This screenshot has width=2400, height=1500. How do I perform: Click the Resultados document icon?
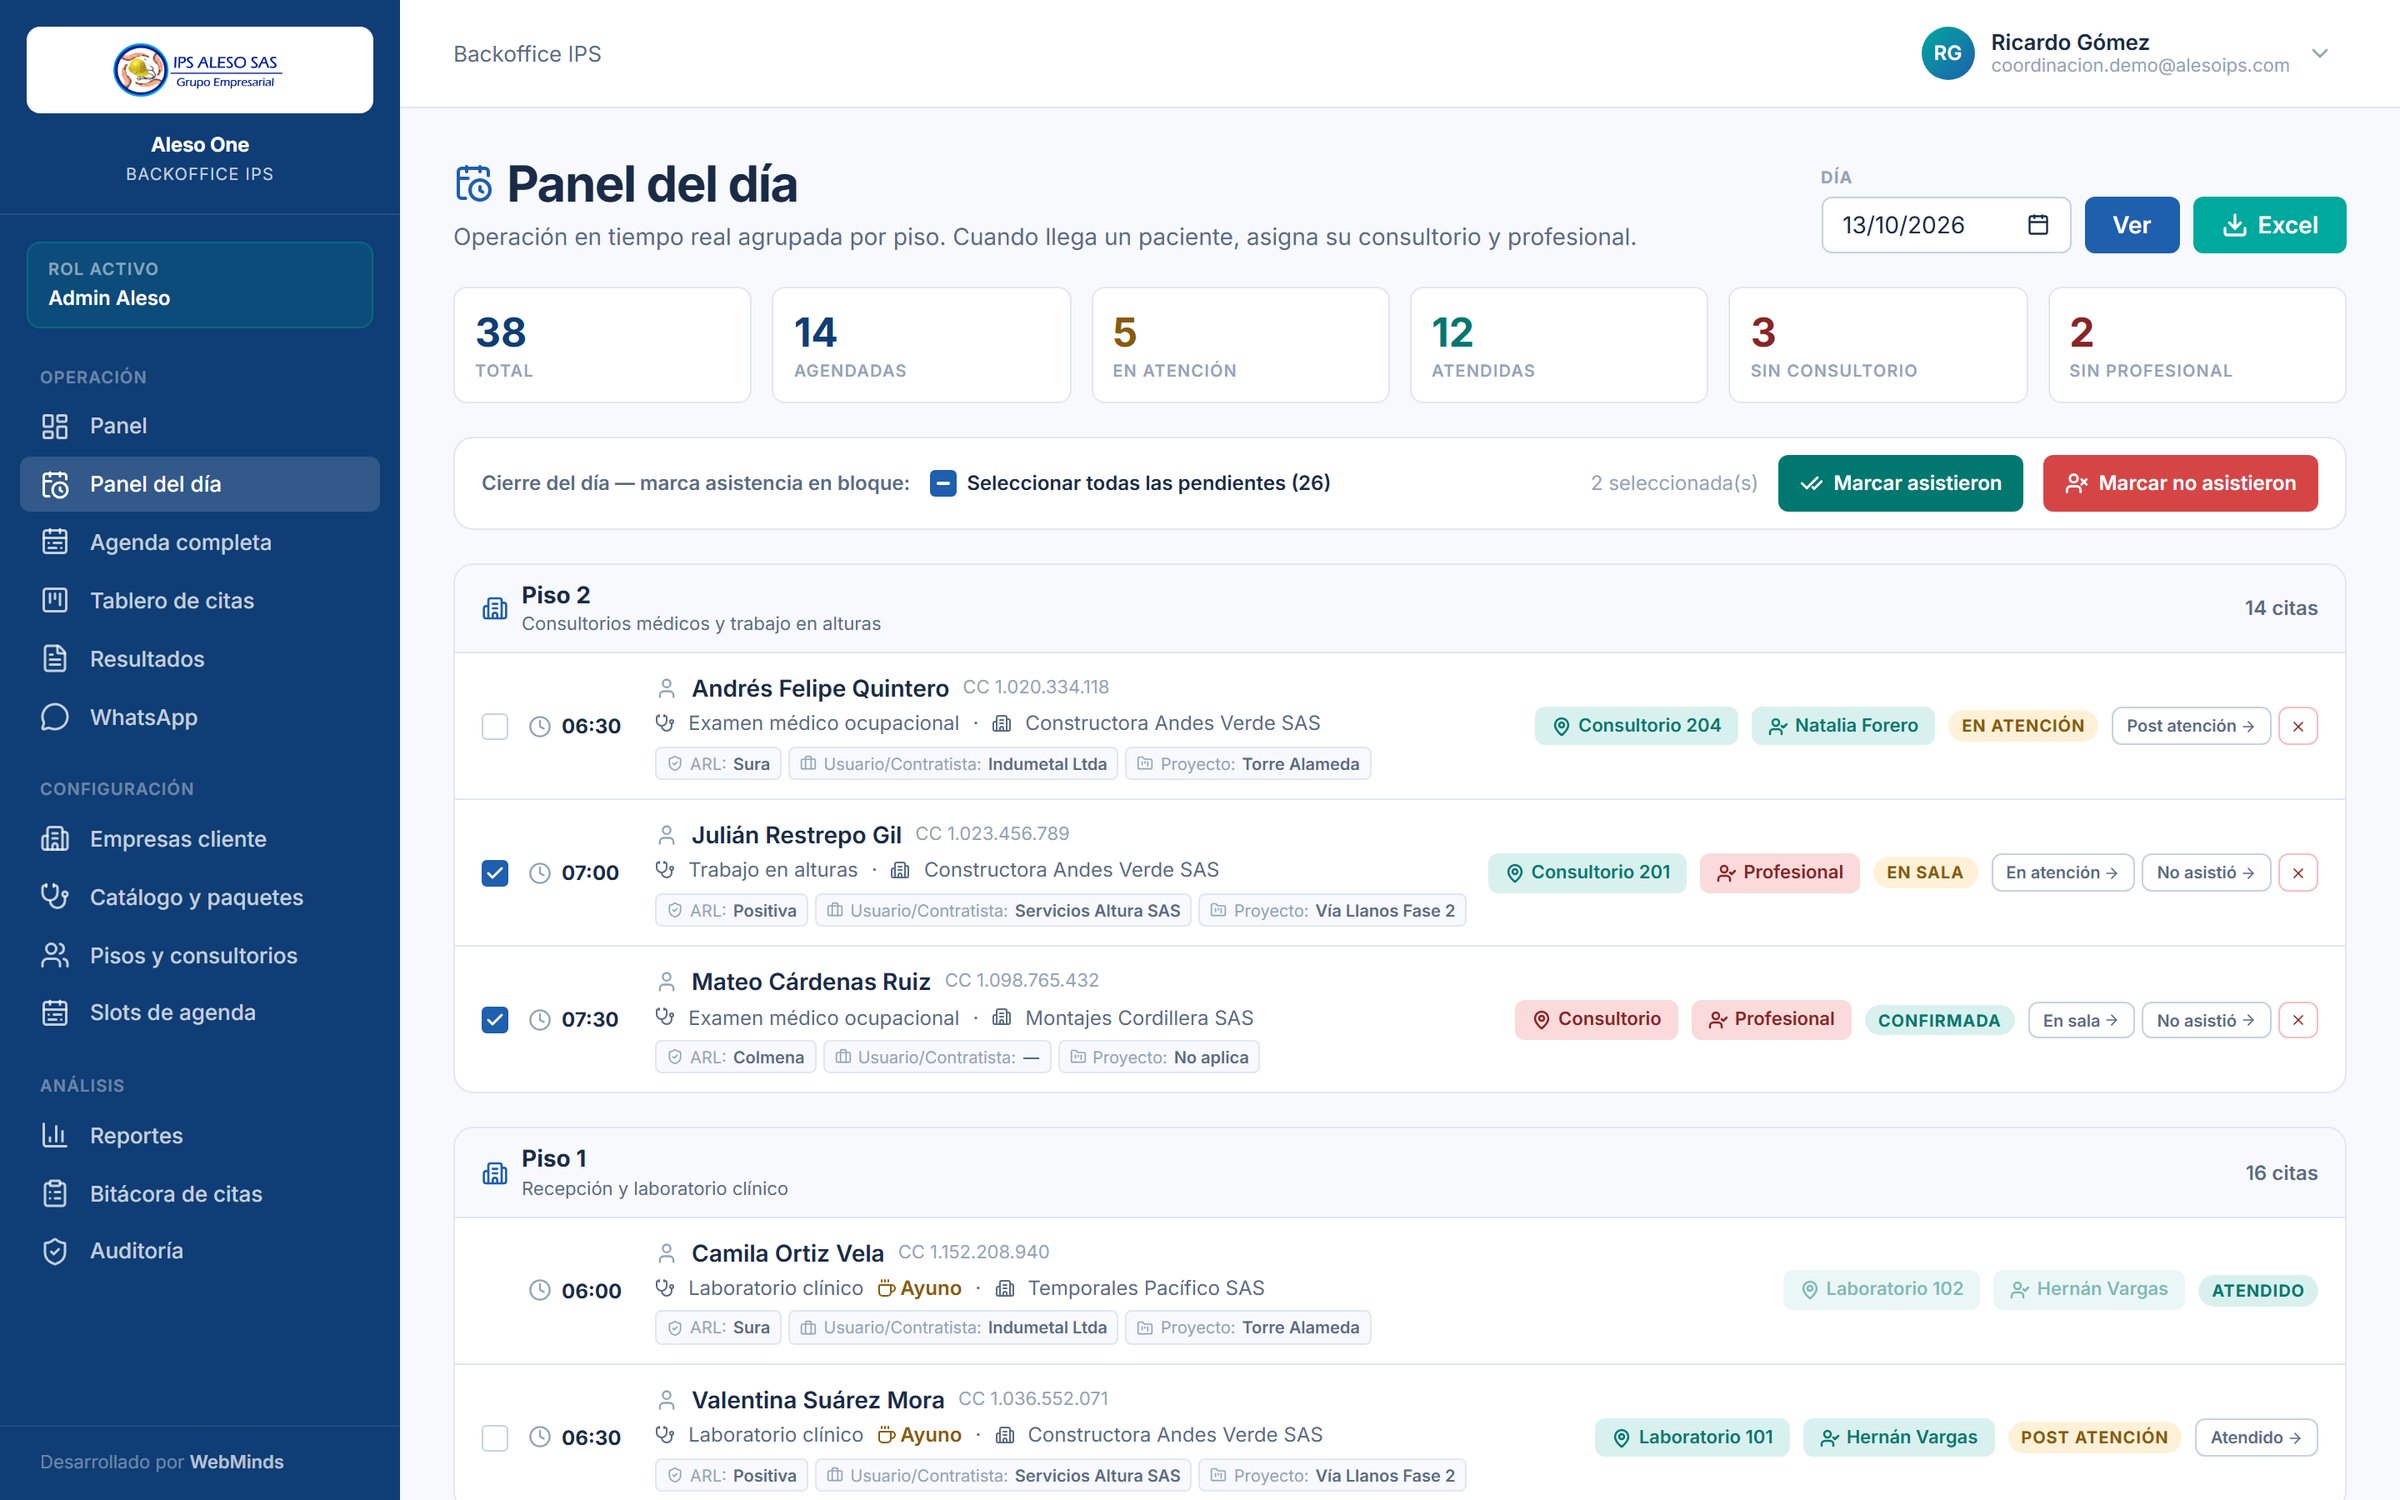click(x=55, y=659)
